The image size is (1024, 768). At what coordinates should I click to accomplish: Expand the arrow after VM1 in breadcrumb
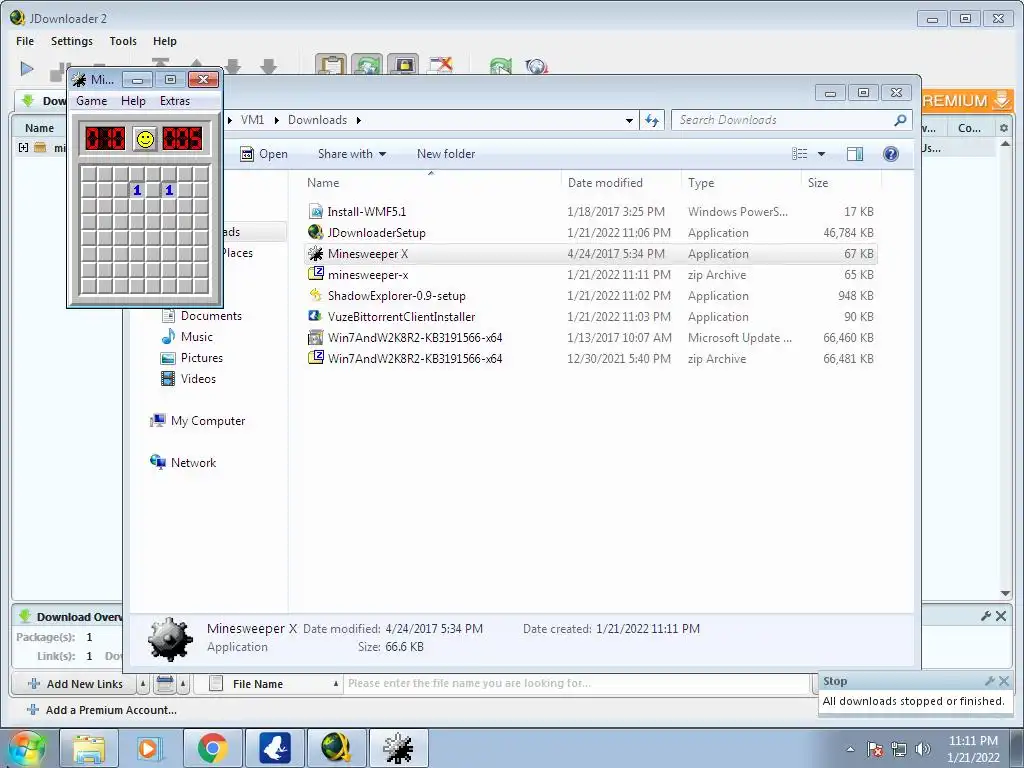click(276, 120)
